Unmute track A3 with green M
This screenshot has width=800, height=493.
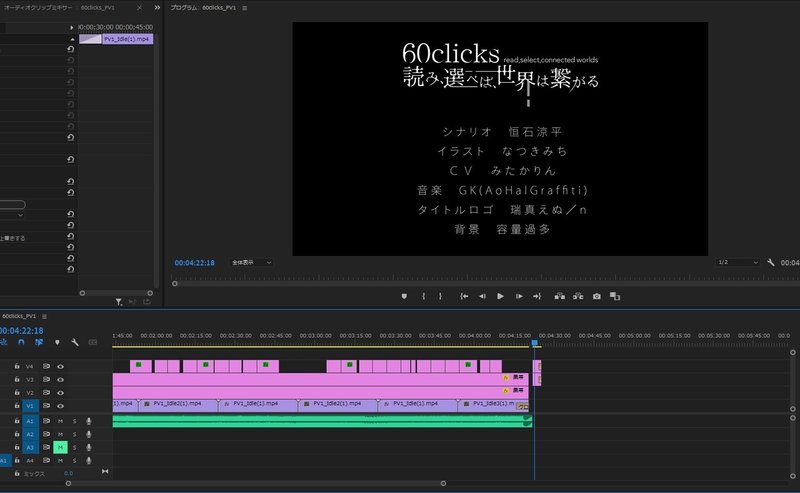tap(60, 448)
